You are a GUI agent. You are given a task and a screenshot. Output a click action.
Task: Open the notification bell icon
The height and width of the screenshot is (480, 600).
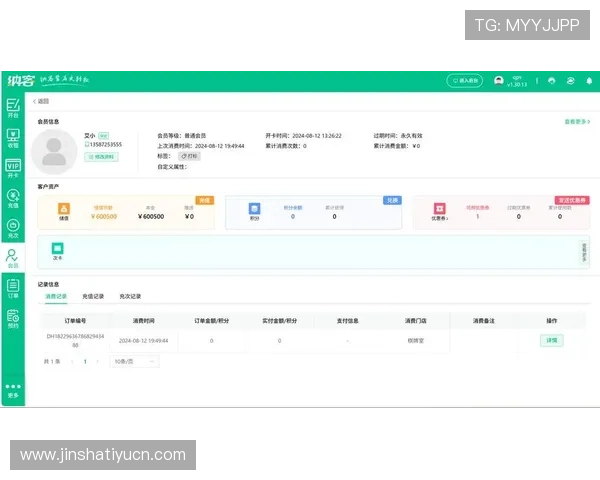tap(589, 81)
